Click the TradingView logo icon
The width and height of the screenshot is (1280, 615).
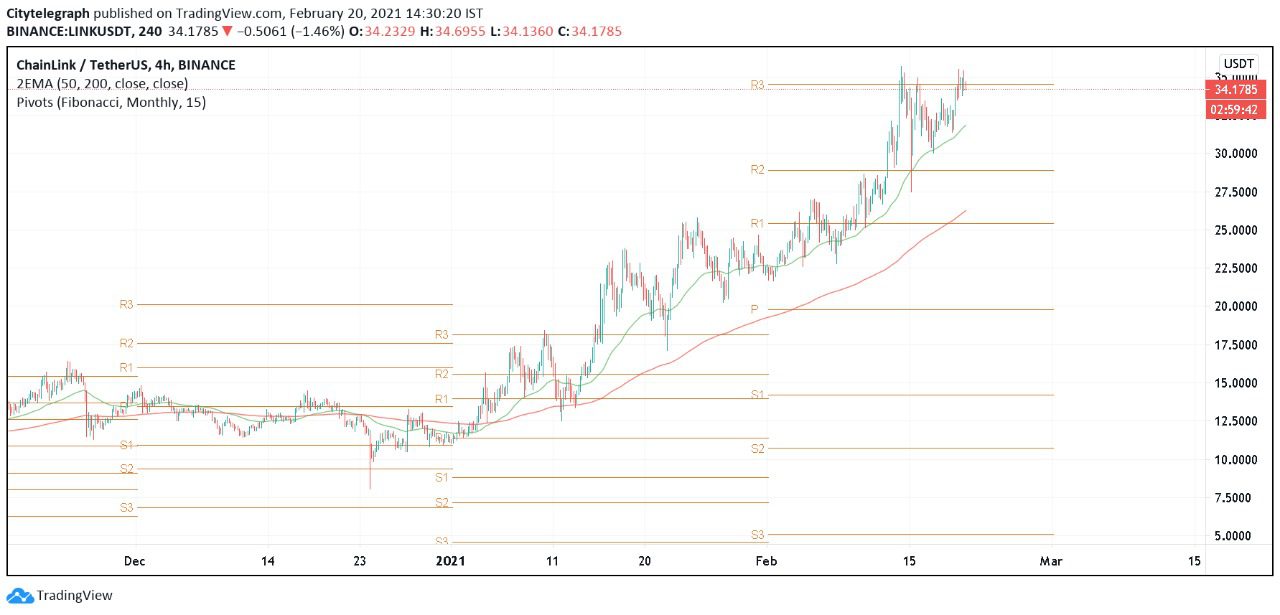point(20,596)
